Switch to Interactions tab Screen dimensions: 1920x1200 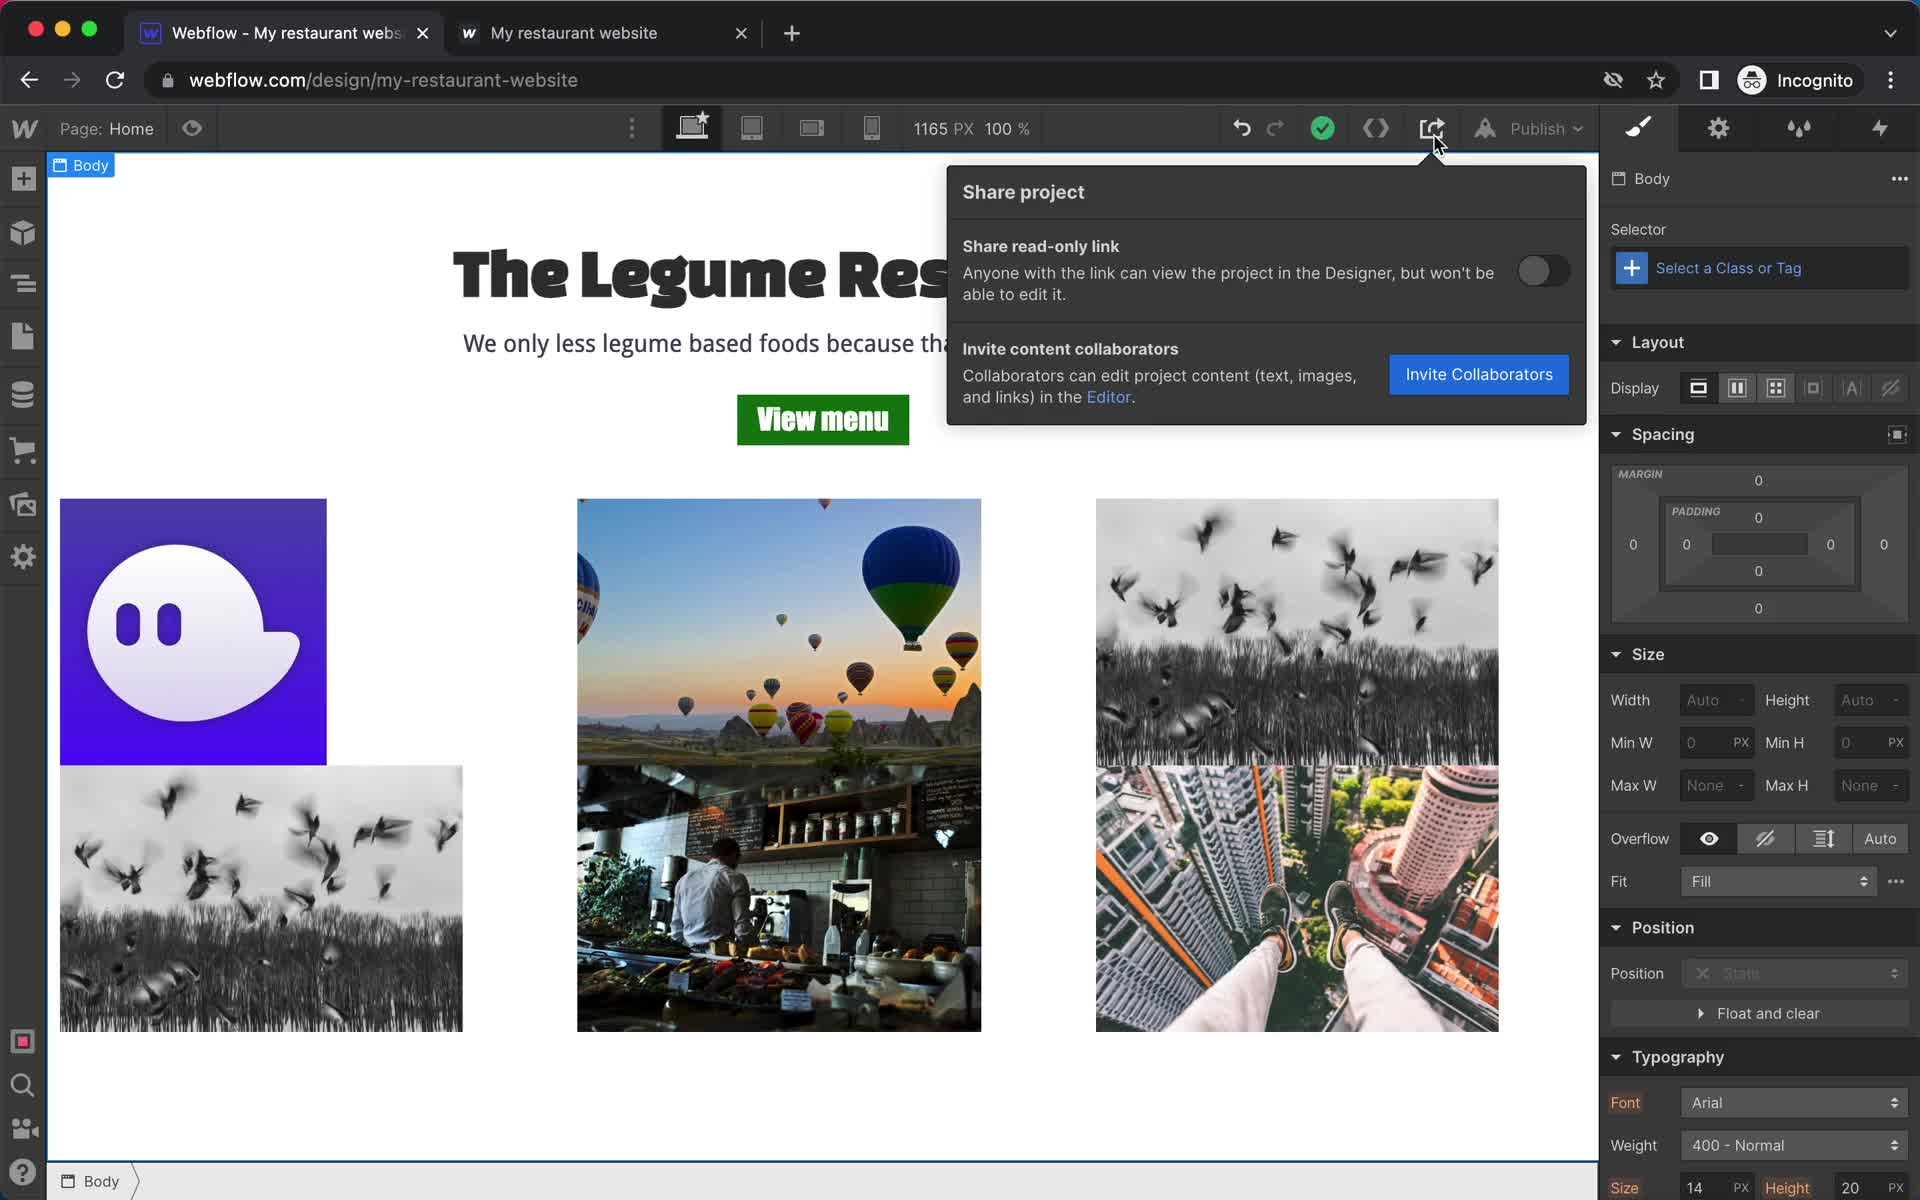click(x=1880, y=128)
